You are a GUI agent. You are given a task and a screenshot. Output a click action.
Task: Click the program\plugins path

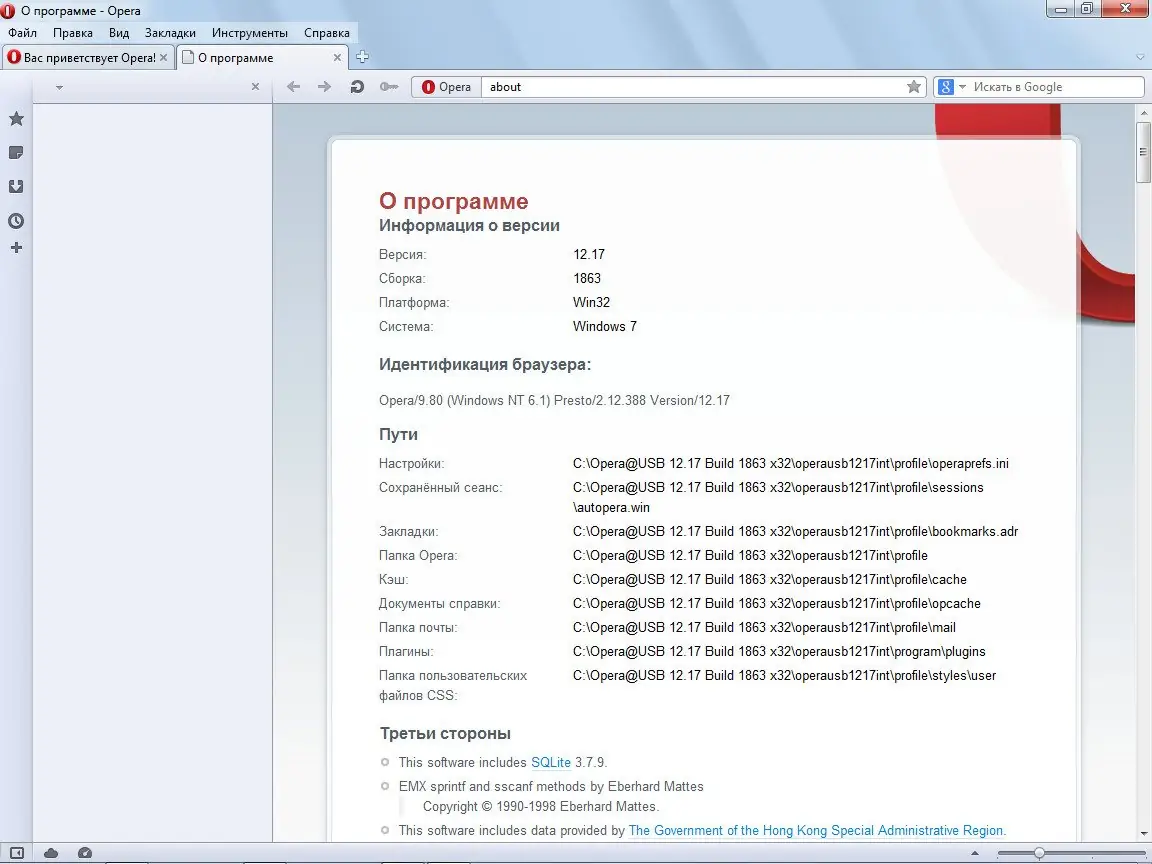coord(780,652)
